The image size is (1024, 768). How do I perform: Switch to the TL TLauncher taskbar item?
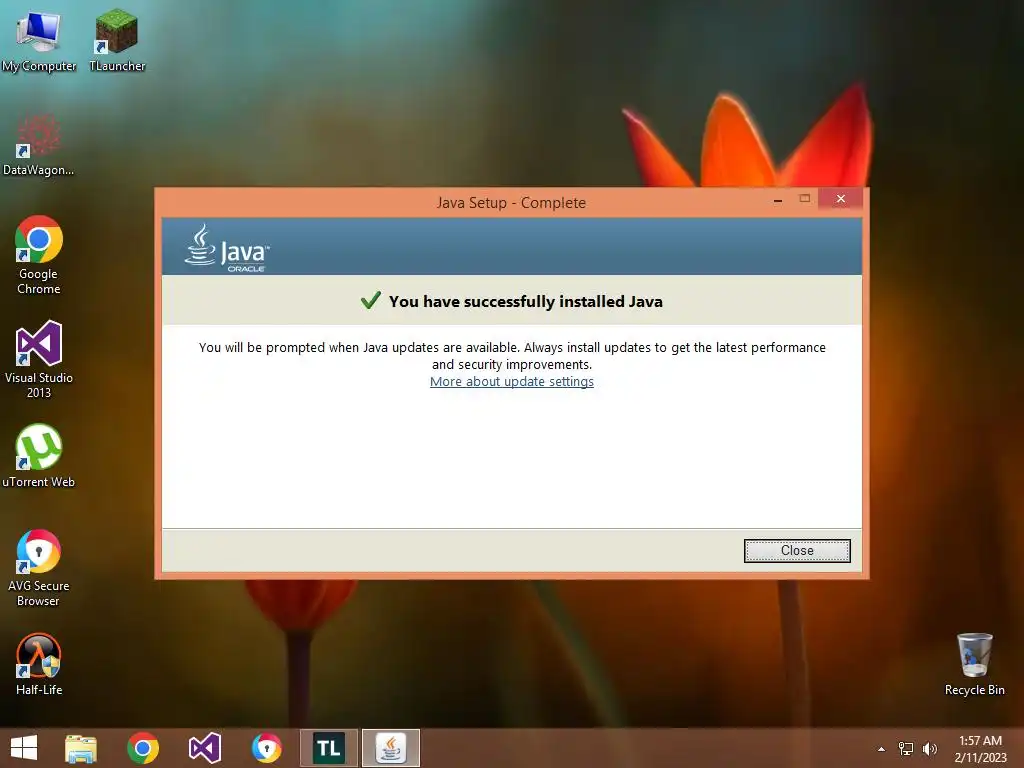[328, 748]
